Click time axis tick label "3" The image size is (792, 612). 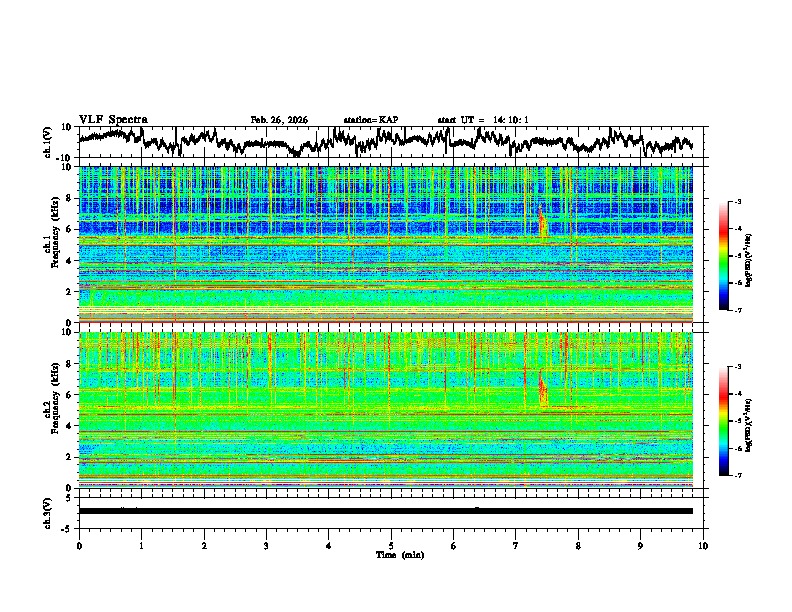click(266, 546)
